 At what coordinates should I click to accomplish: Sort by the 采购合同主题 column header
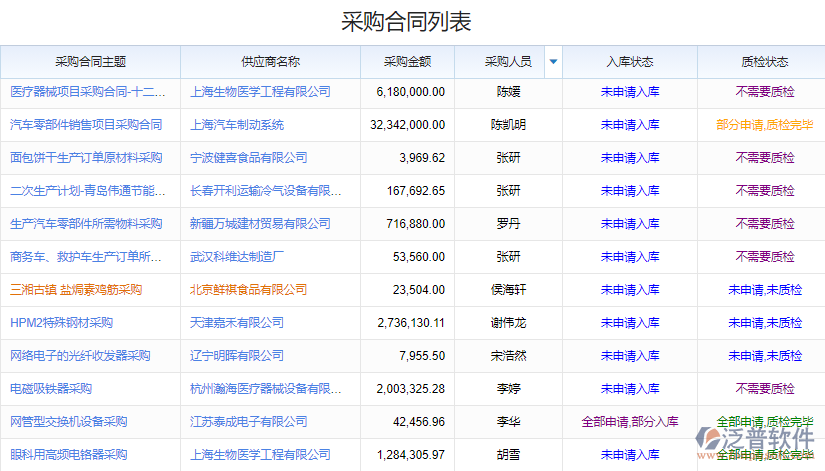click(x=90, y=62)
